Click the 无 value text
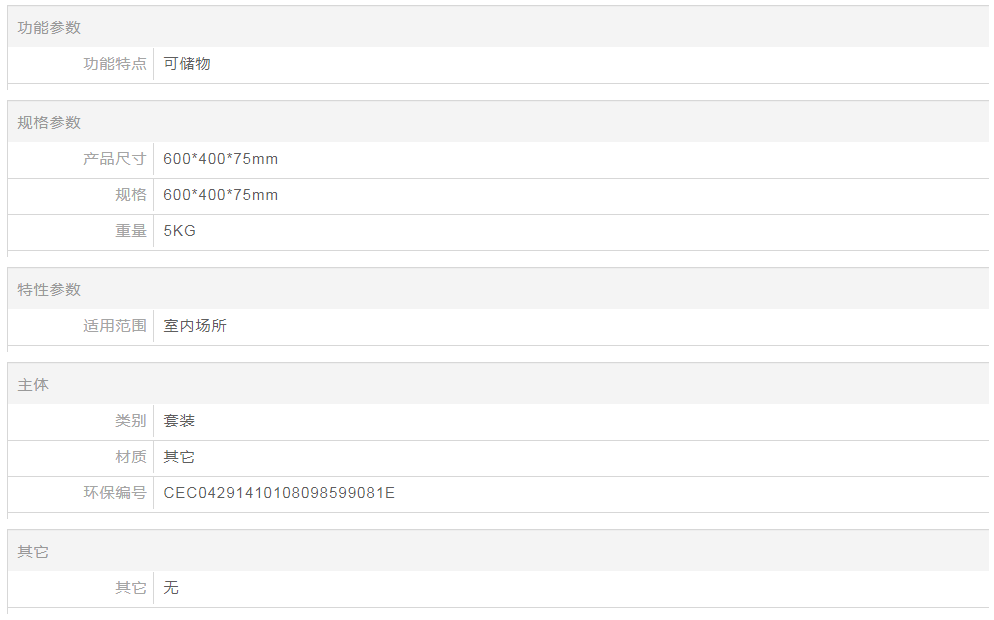 coord(171,588)
